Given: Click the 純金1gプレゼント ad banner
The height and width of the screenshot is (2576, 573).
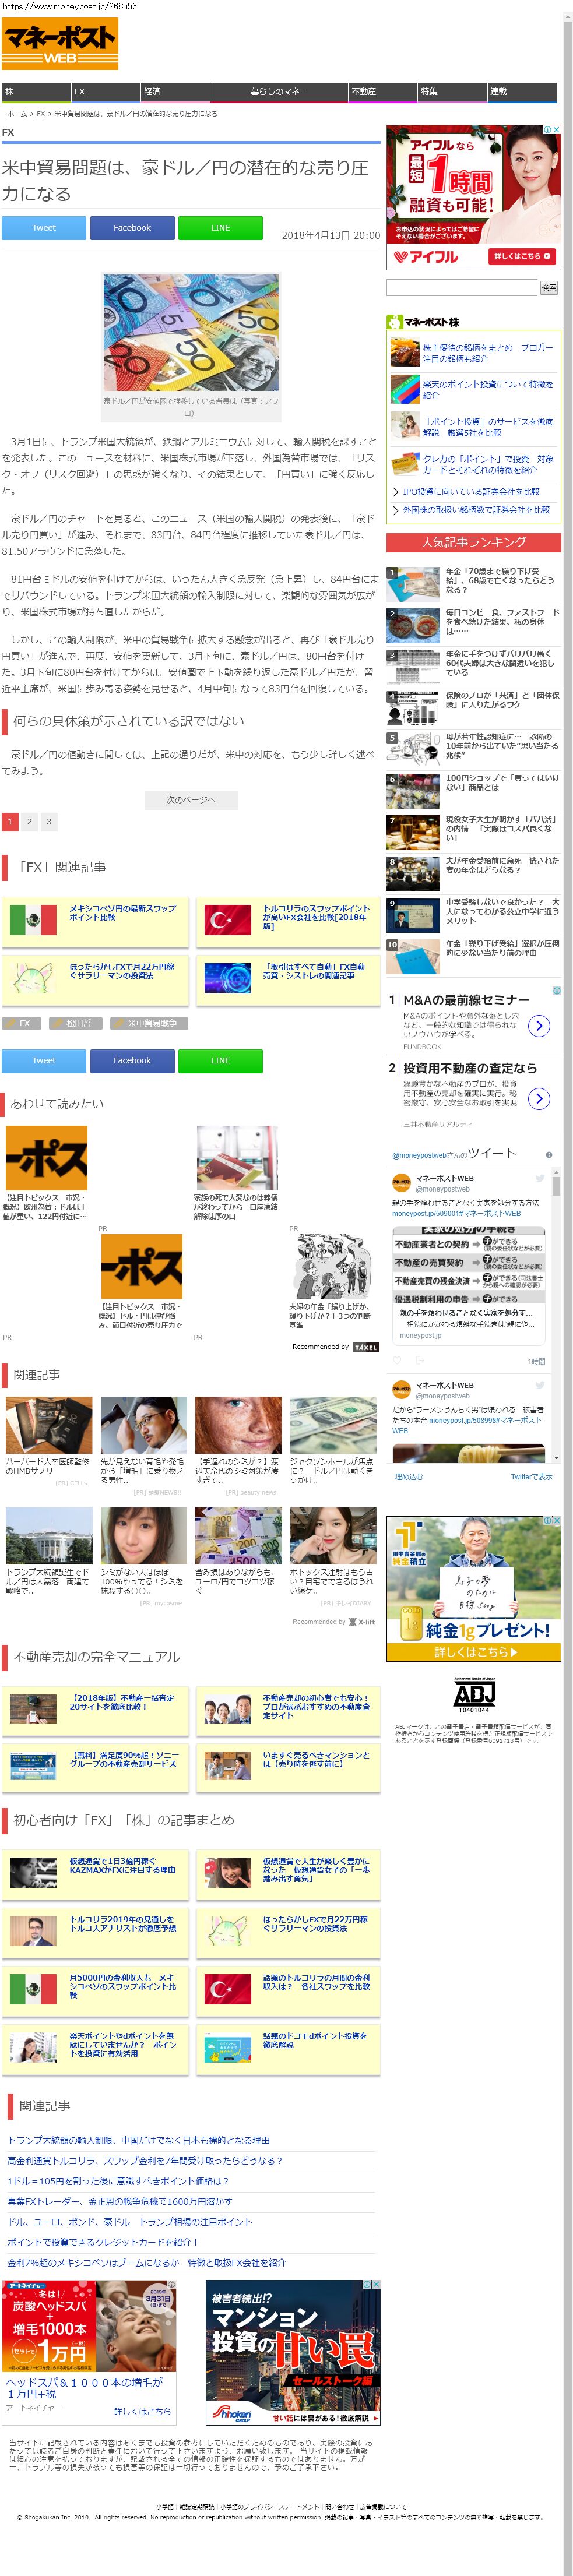Looking at the screenshot, I should tap(473, 1590).
